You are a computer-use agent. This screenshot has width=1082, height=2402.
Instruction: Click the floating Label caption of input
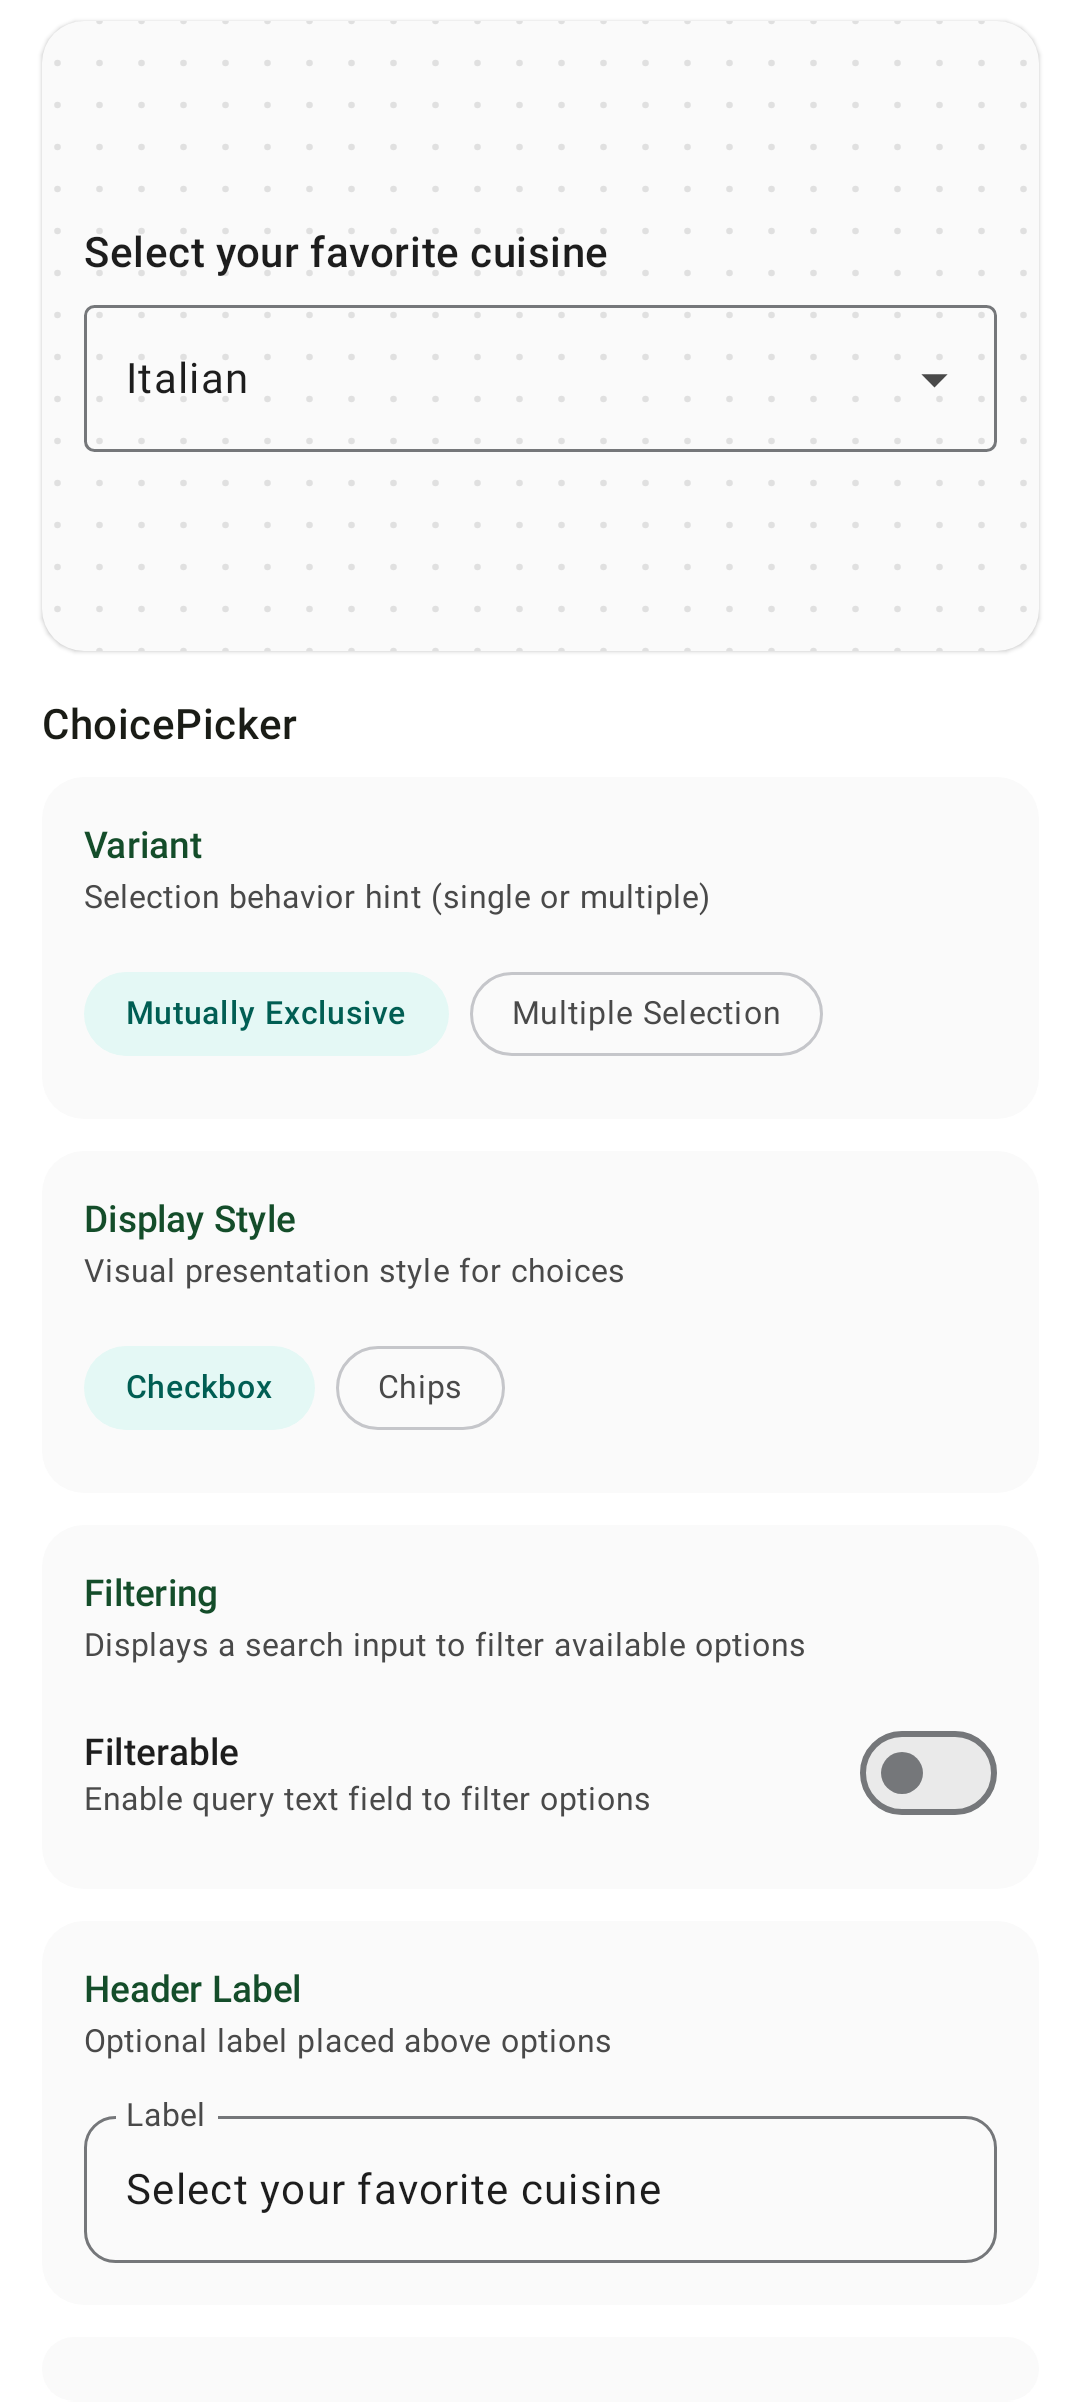tap(165, 2115)
